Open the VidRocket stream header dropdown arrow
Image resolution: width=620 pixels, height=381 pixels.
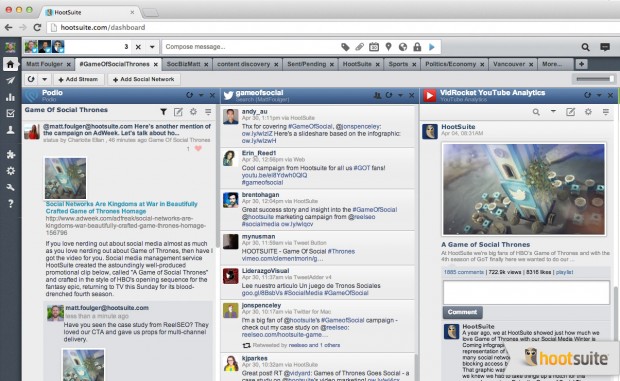(x=599, y=95)
